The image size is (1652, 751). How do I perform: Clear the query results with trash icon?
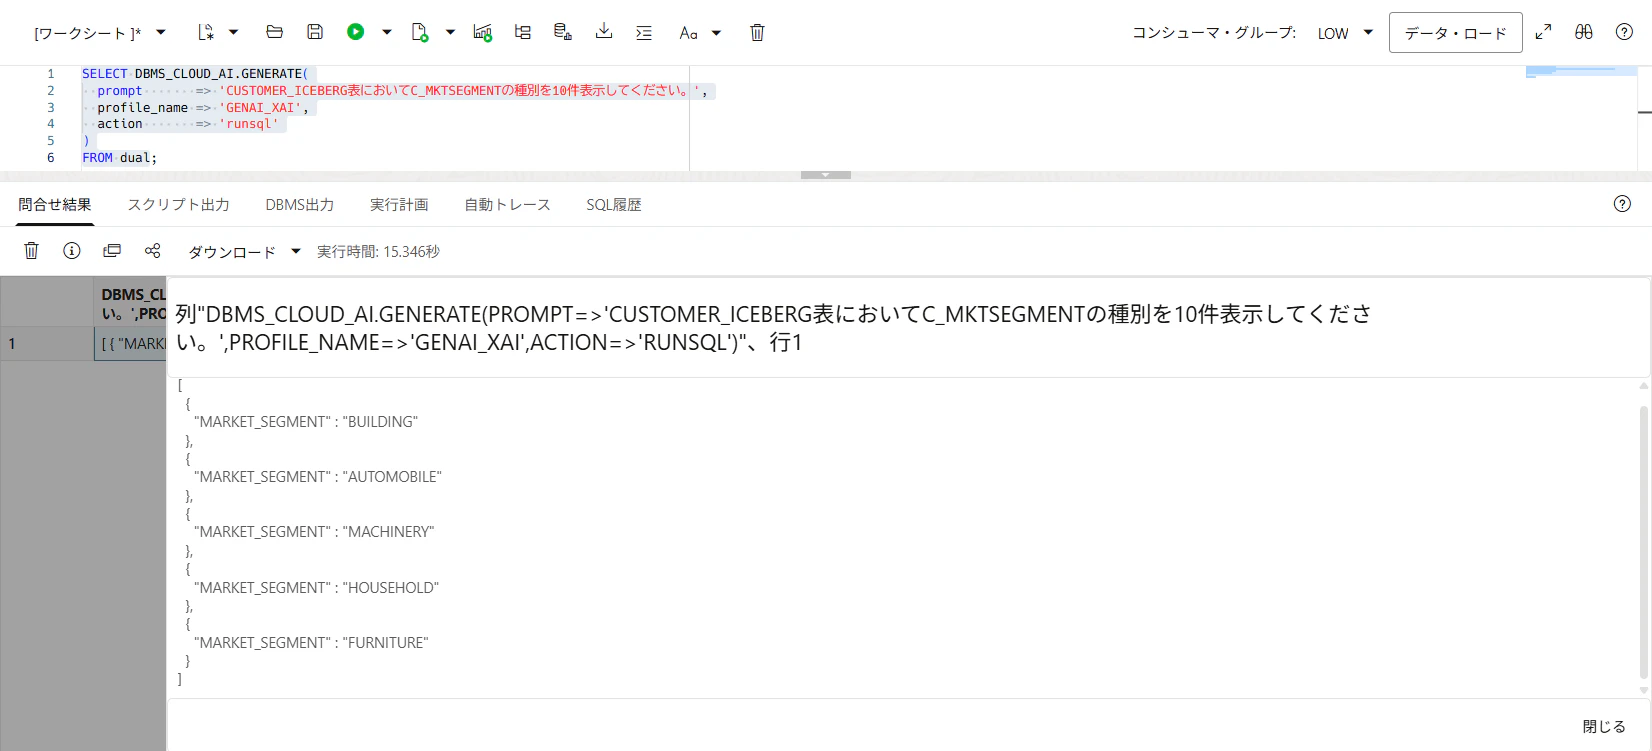(32, 251)
